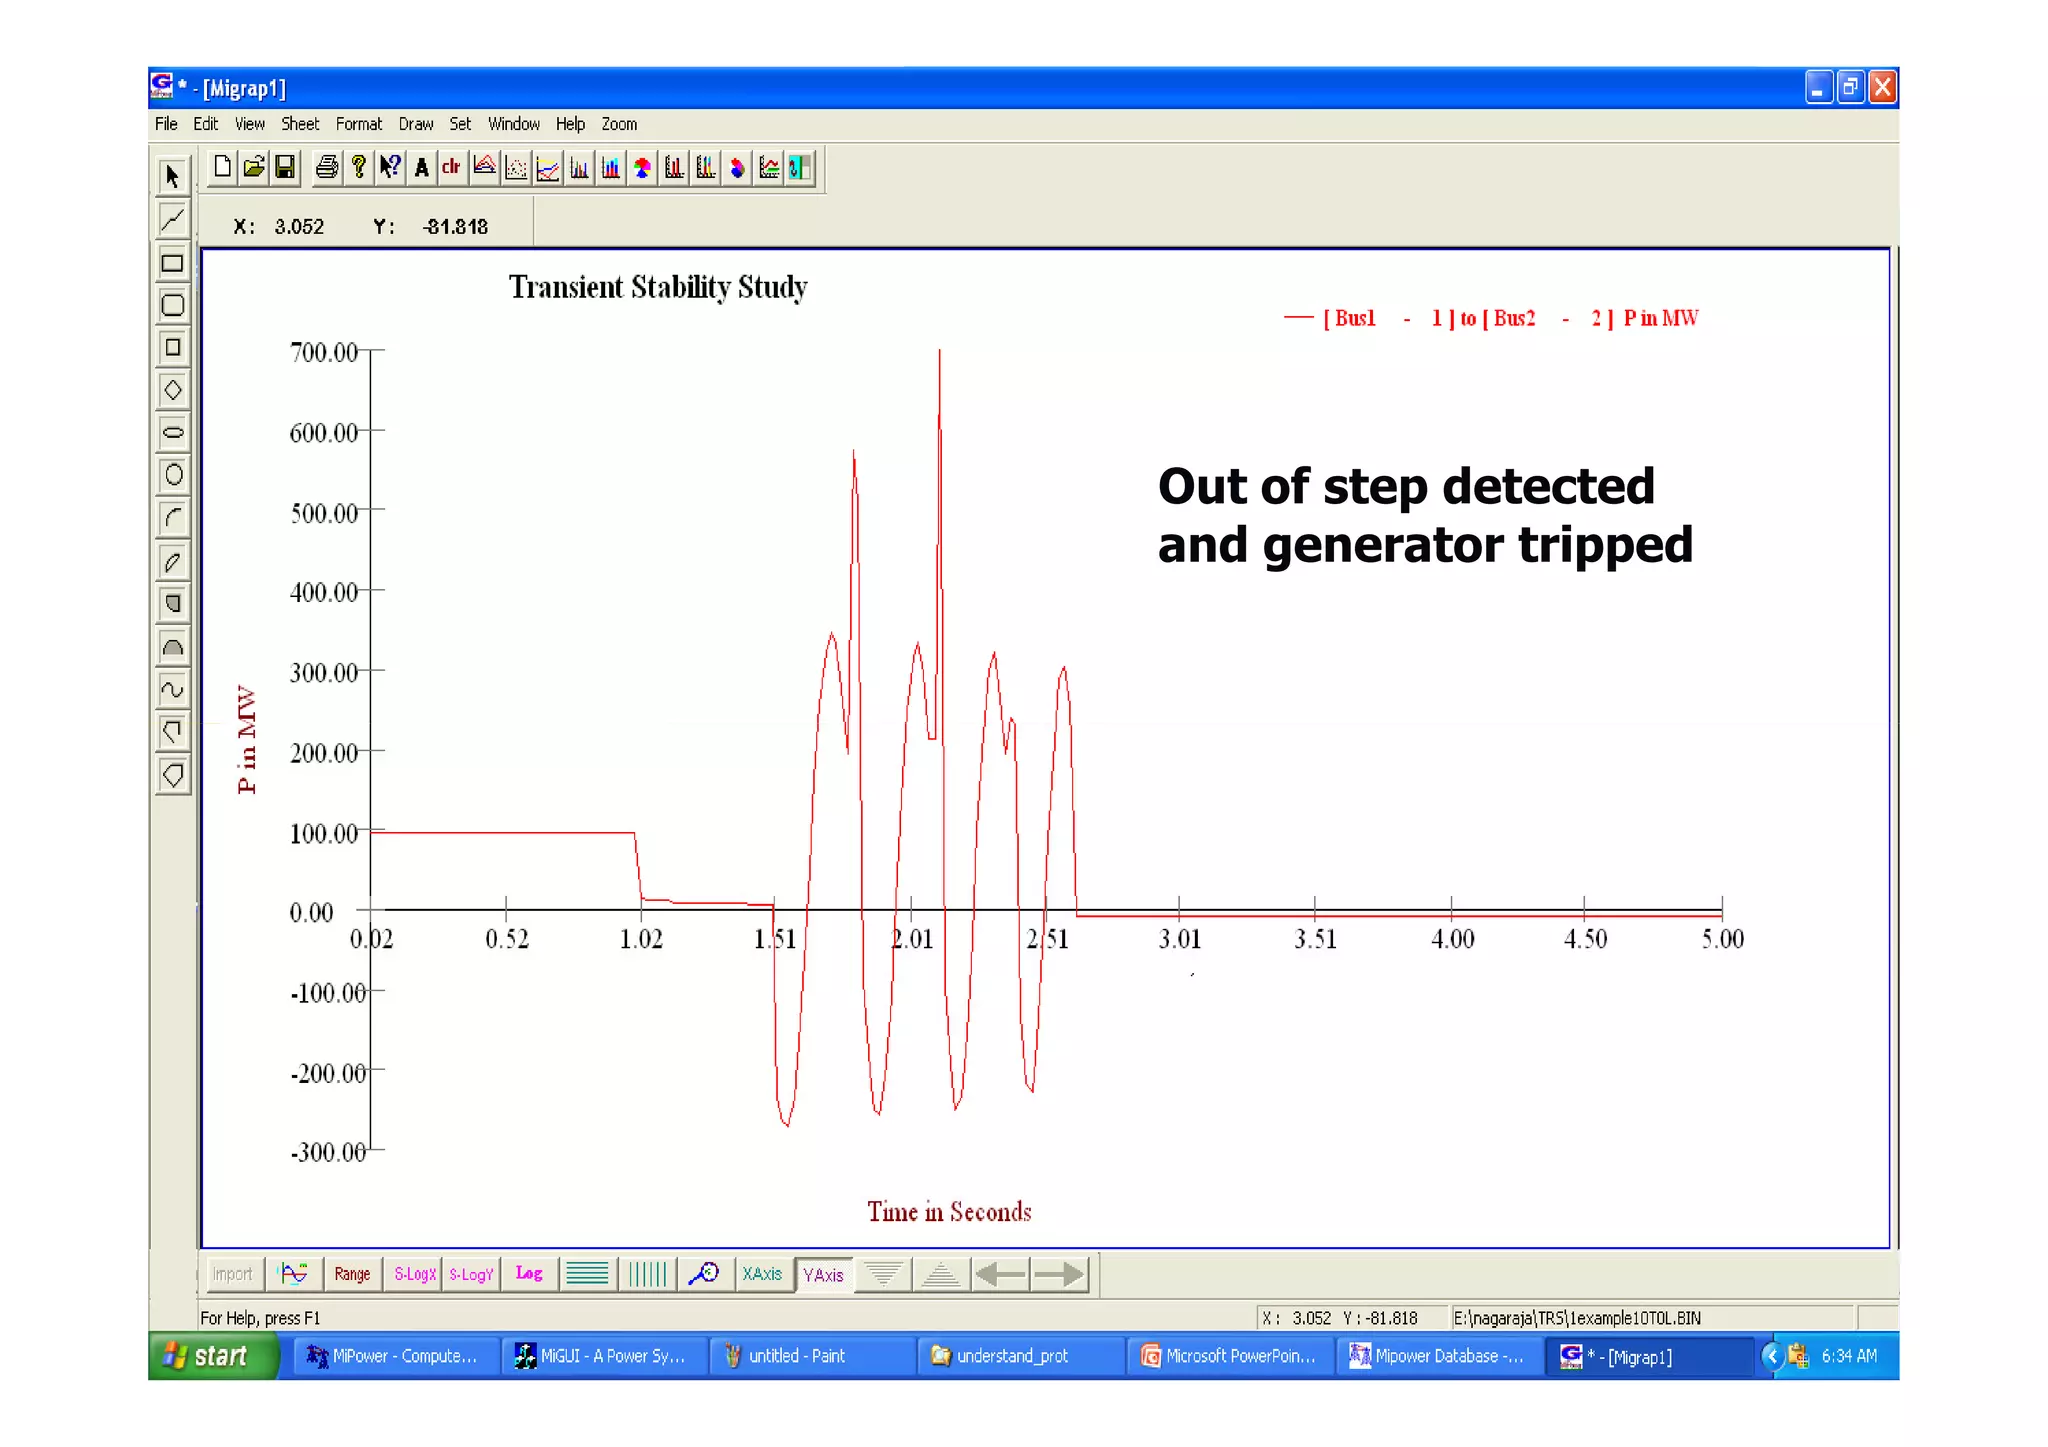Toggle vertical grid lines

click(x=646, y=1274)
